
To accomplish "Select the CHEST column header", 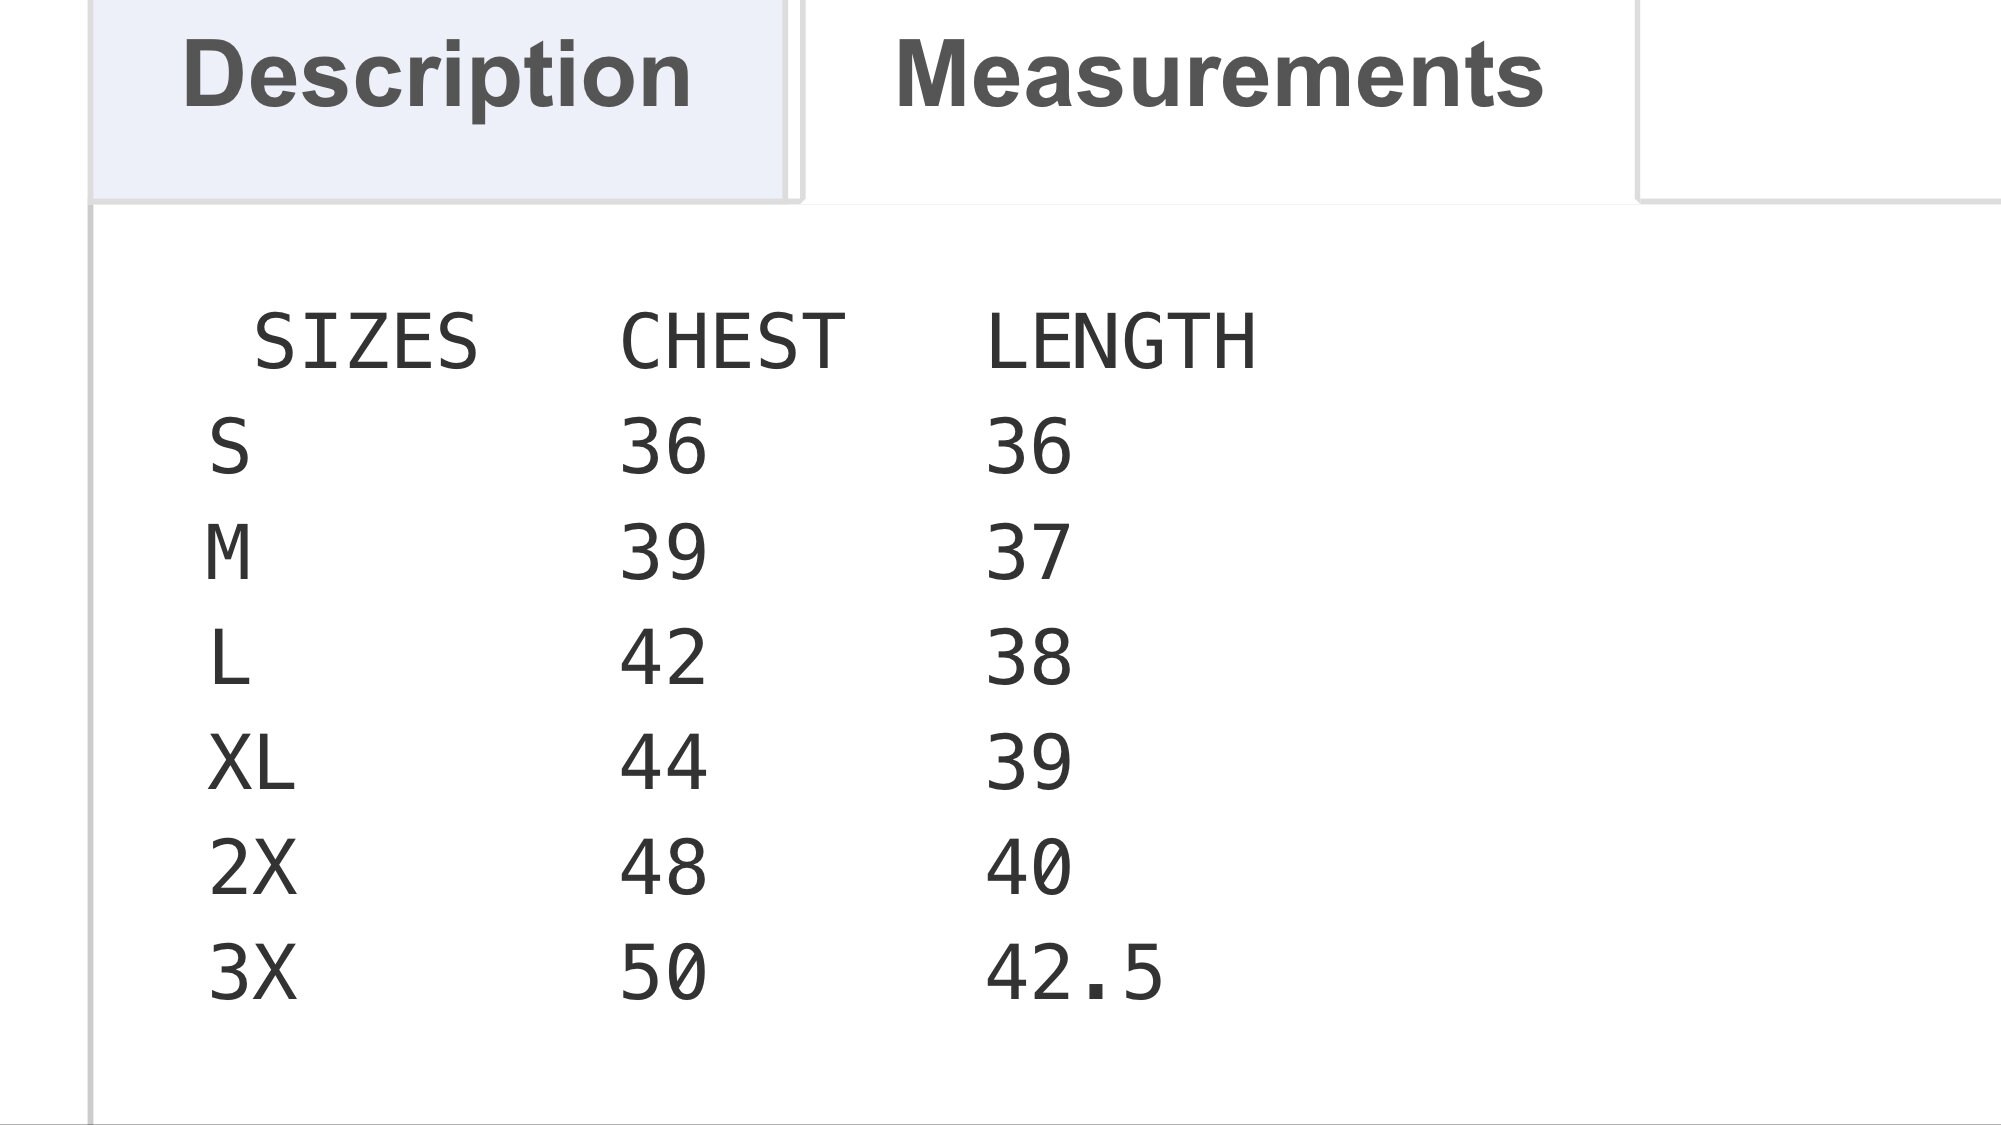I will pyautogui.click(x=732, y=342).
